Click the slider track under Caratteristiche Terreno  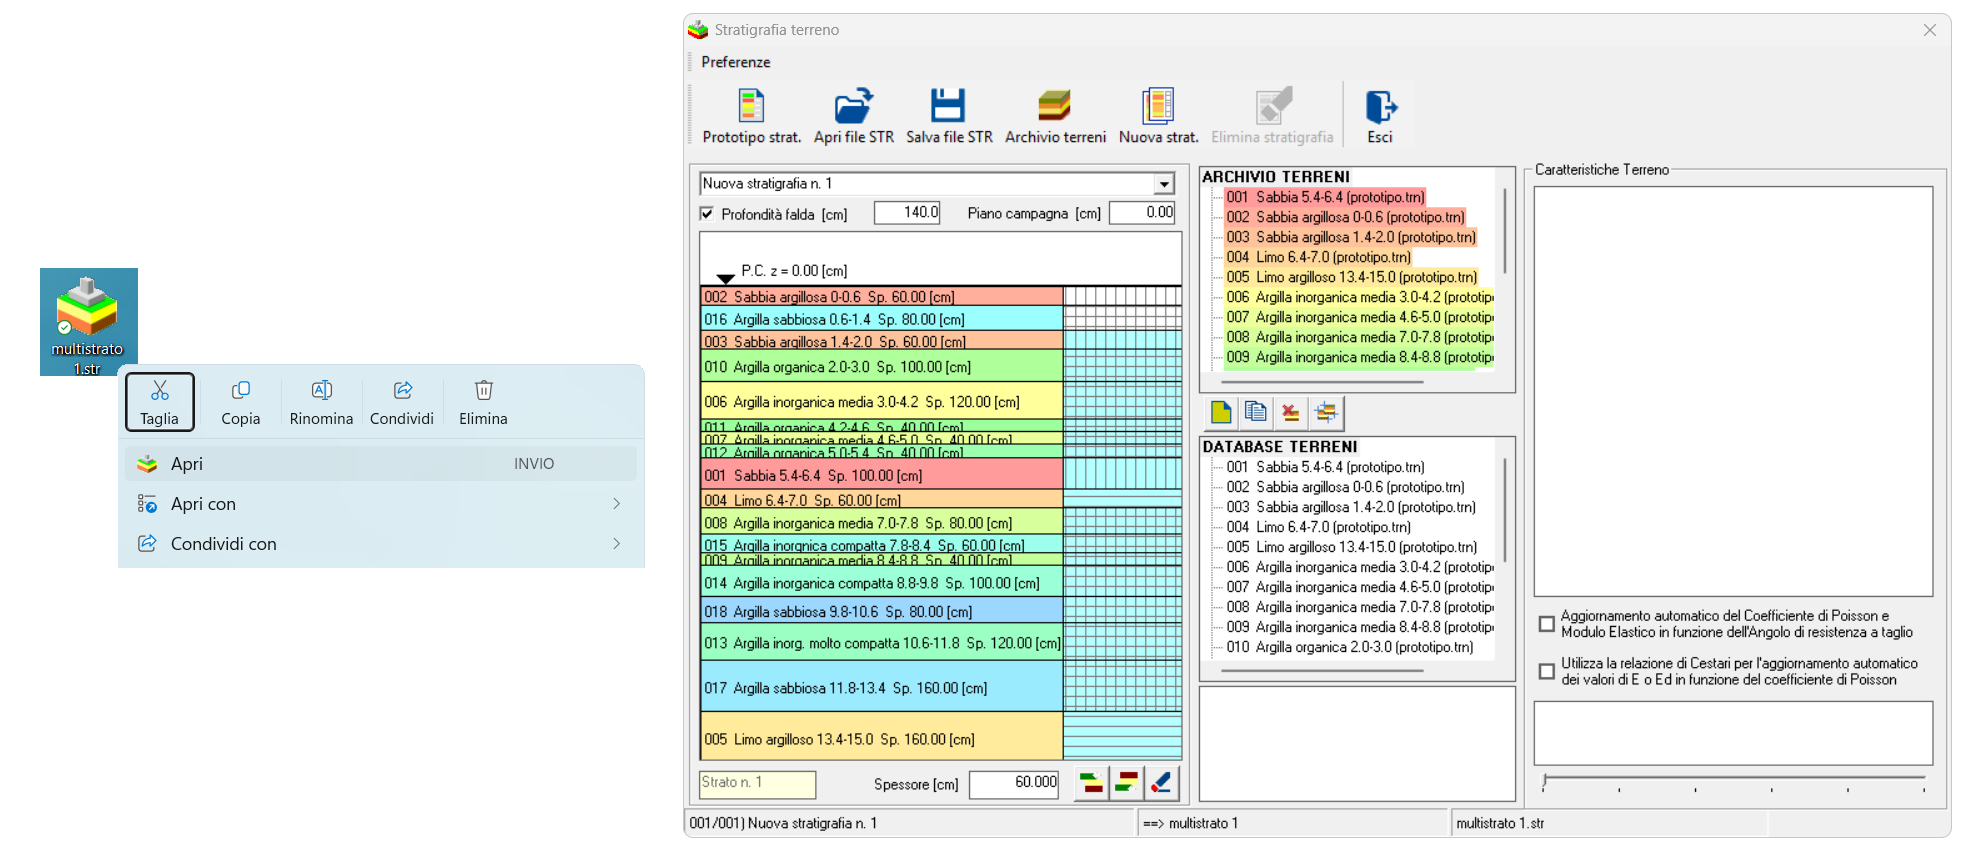pyautogui.click(x=1733, y=778)
